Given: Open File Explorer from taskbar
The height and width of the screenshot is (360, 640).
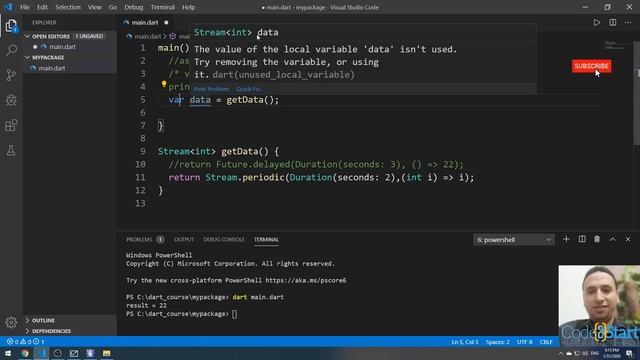Looking at the screenshot, I should coord(107,353).
